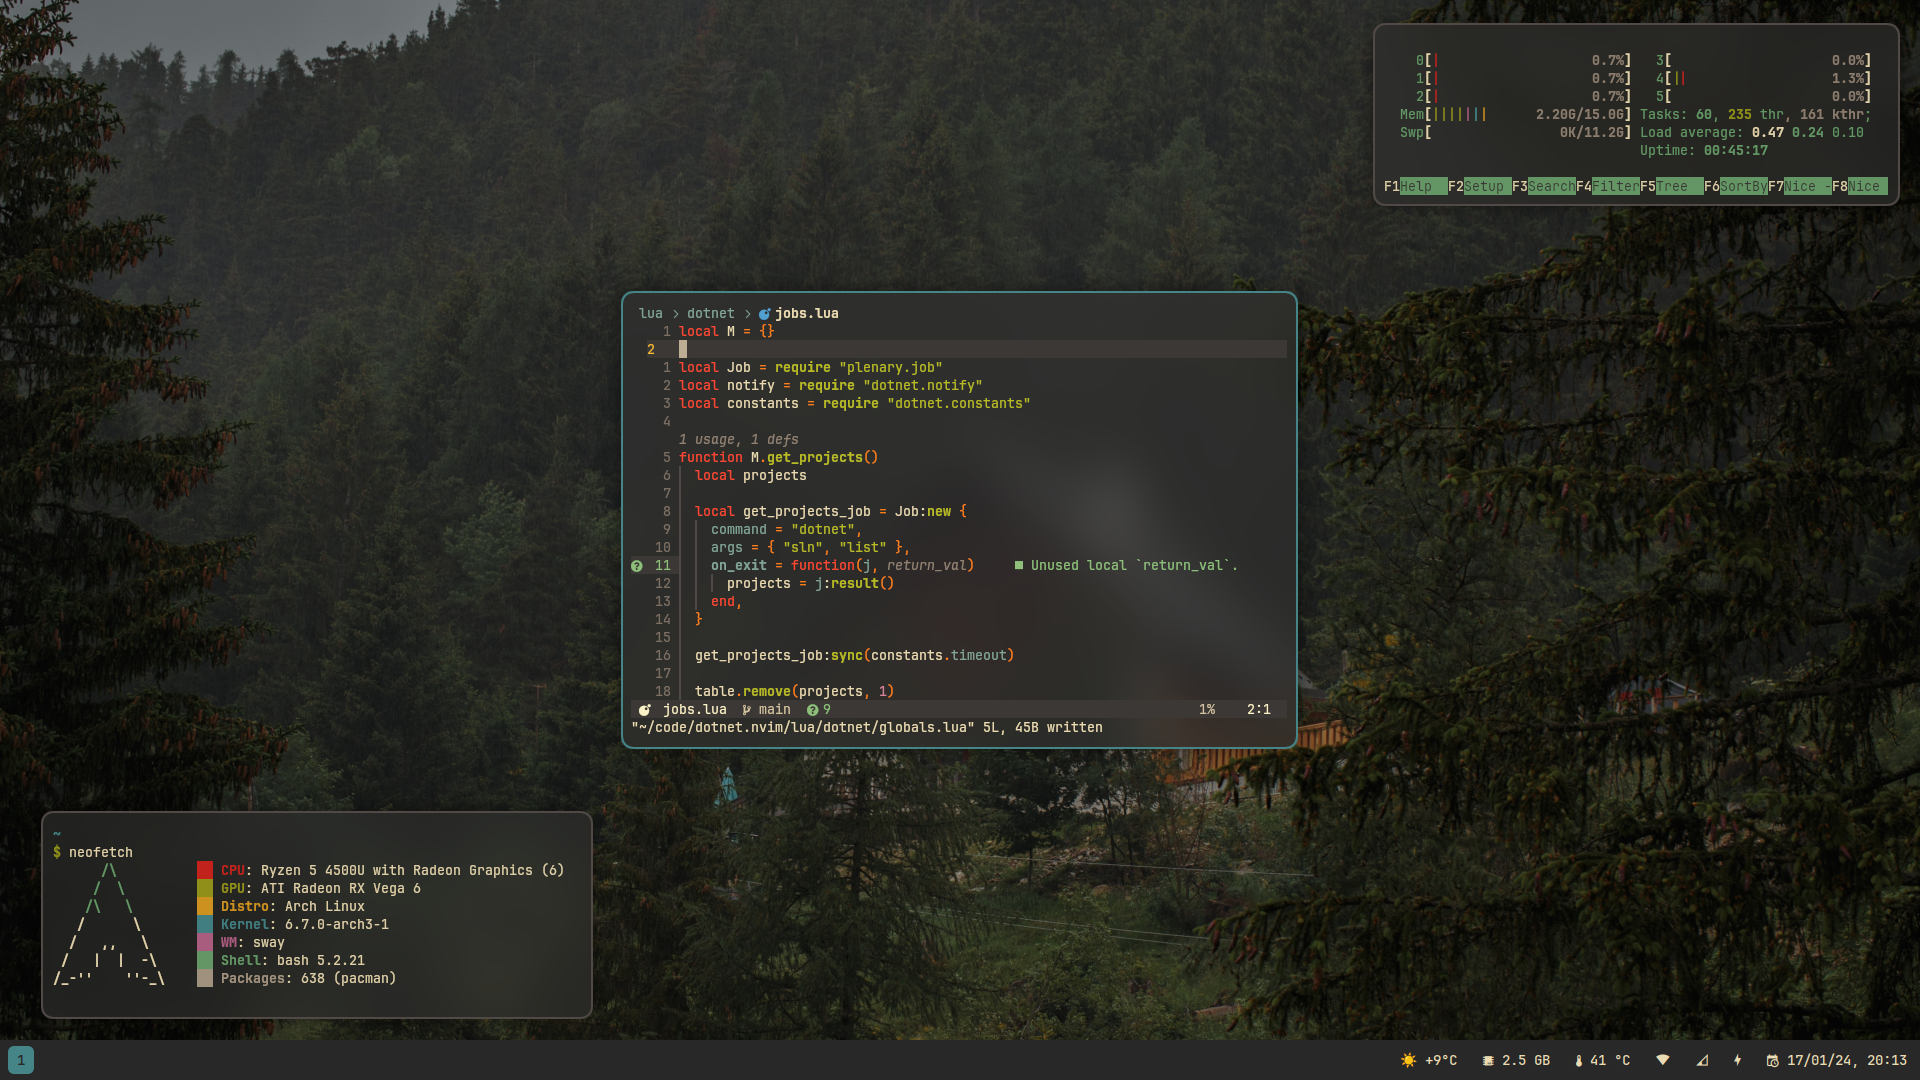Screen dimensions: 1920x1080
Task: Click the thermometer temperature icon
Action: [1578, 1060]
